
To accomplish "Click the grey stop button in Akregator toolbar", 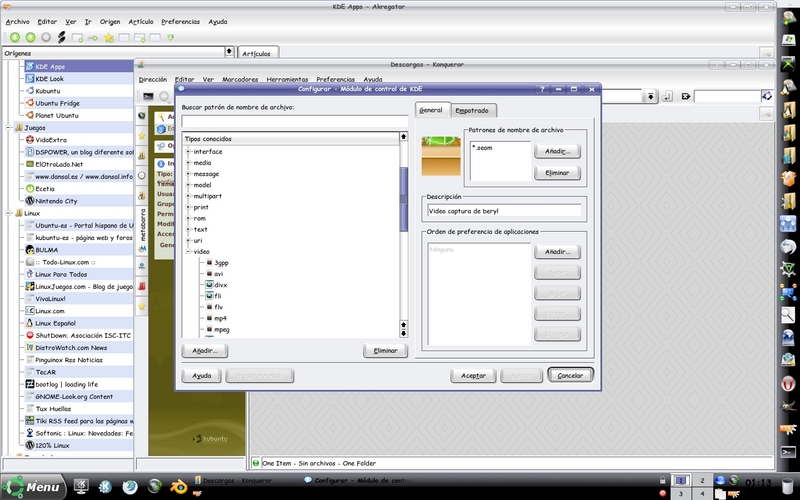I will (46, 37).
